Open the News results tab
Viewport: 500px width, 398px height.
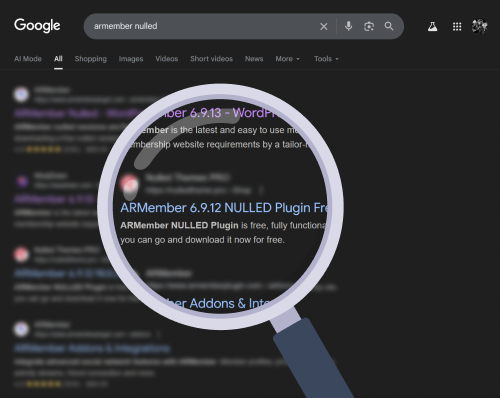[254, 59]
